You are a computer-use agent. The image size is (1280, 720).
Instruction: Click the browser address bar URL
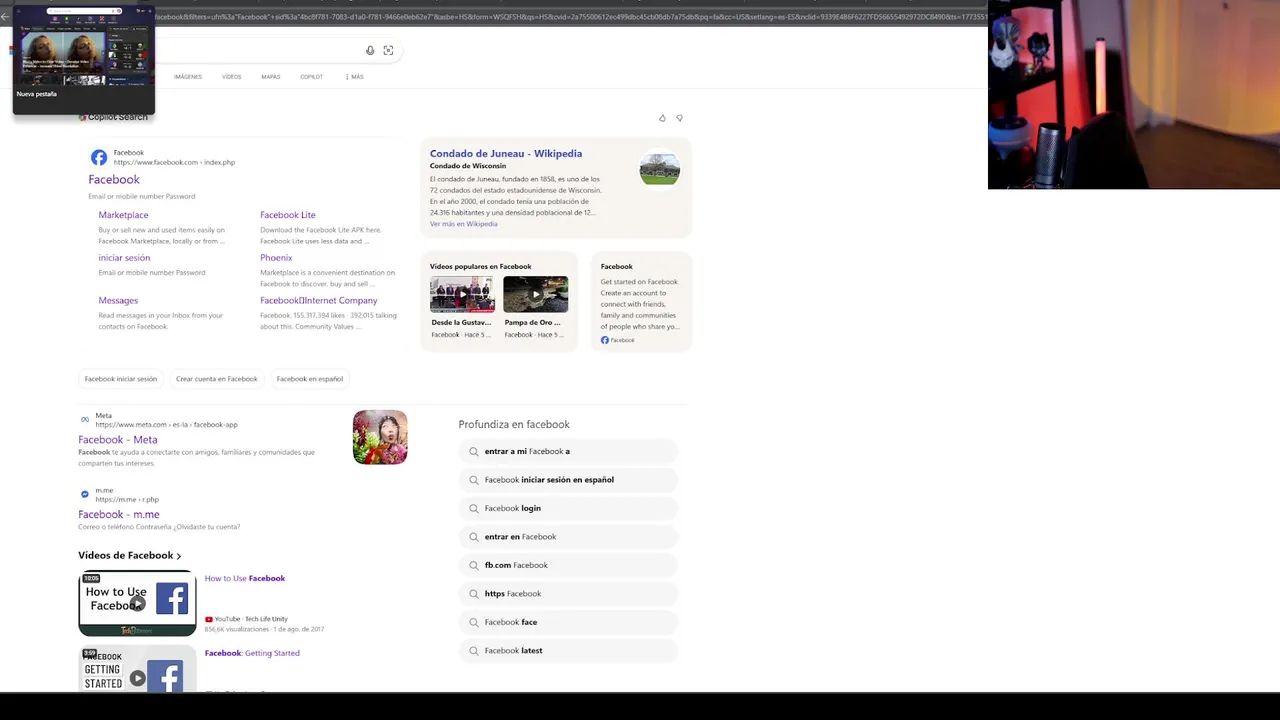(570, 17)
